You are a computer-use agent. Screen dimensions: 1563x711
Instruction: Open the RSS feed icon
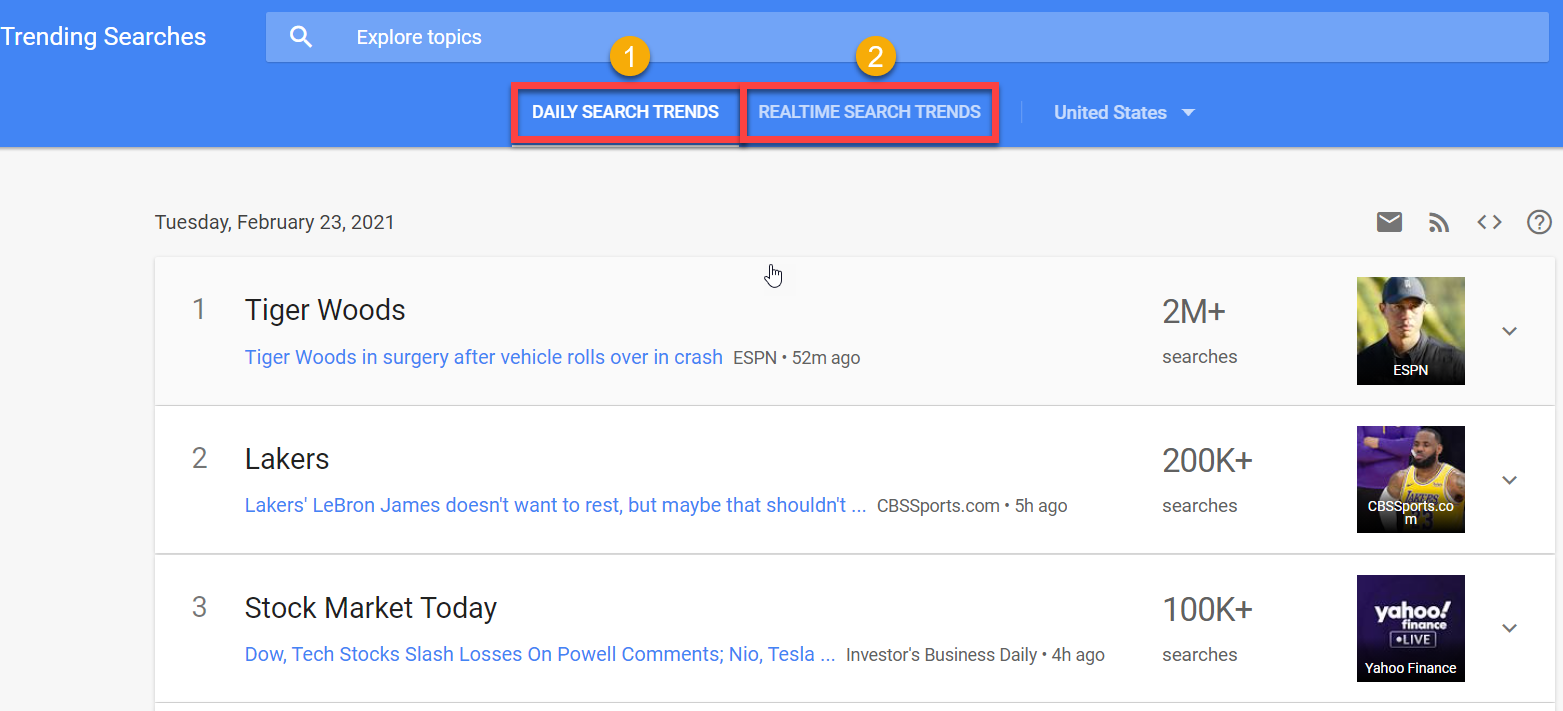pyautogui.click(x=1439, y=222)
